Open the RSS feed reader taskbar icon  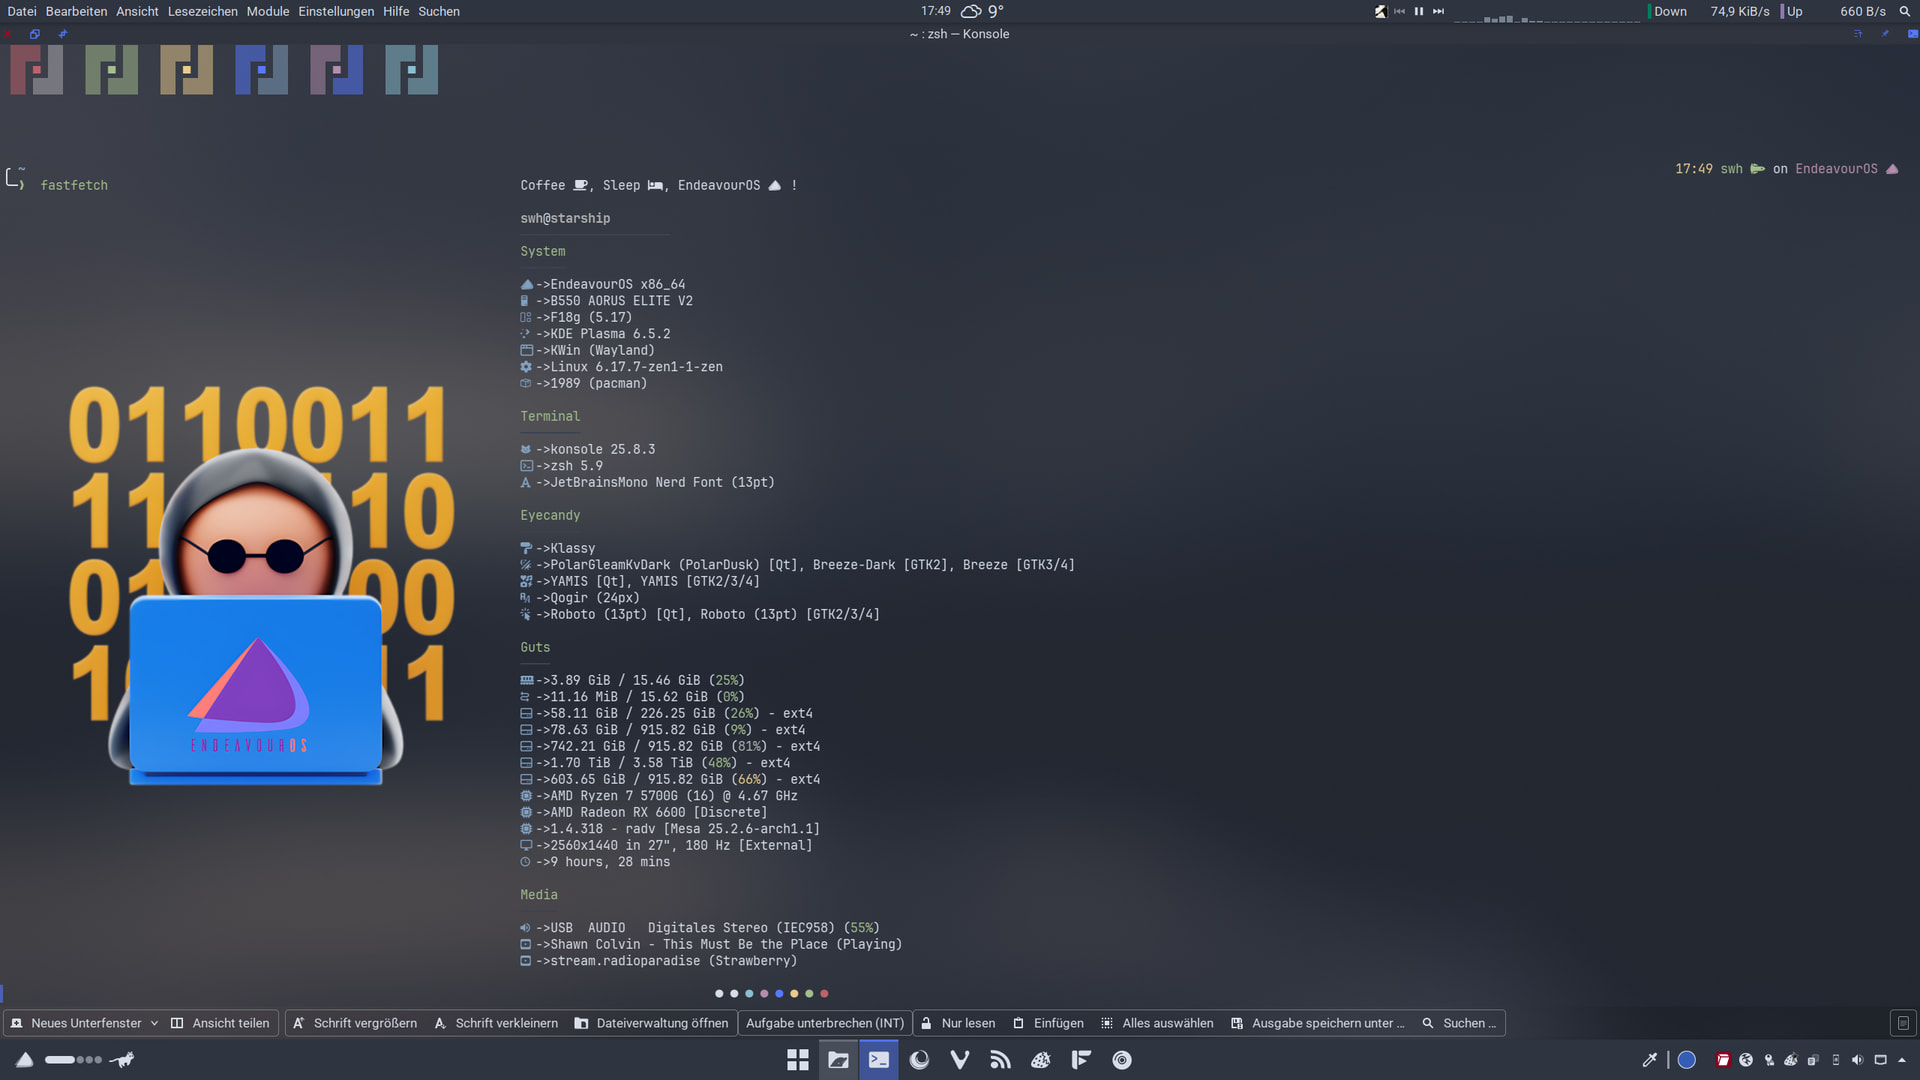[x=1000, y=1060]
